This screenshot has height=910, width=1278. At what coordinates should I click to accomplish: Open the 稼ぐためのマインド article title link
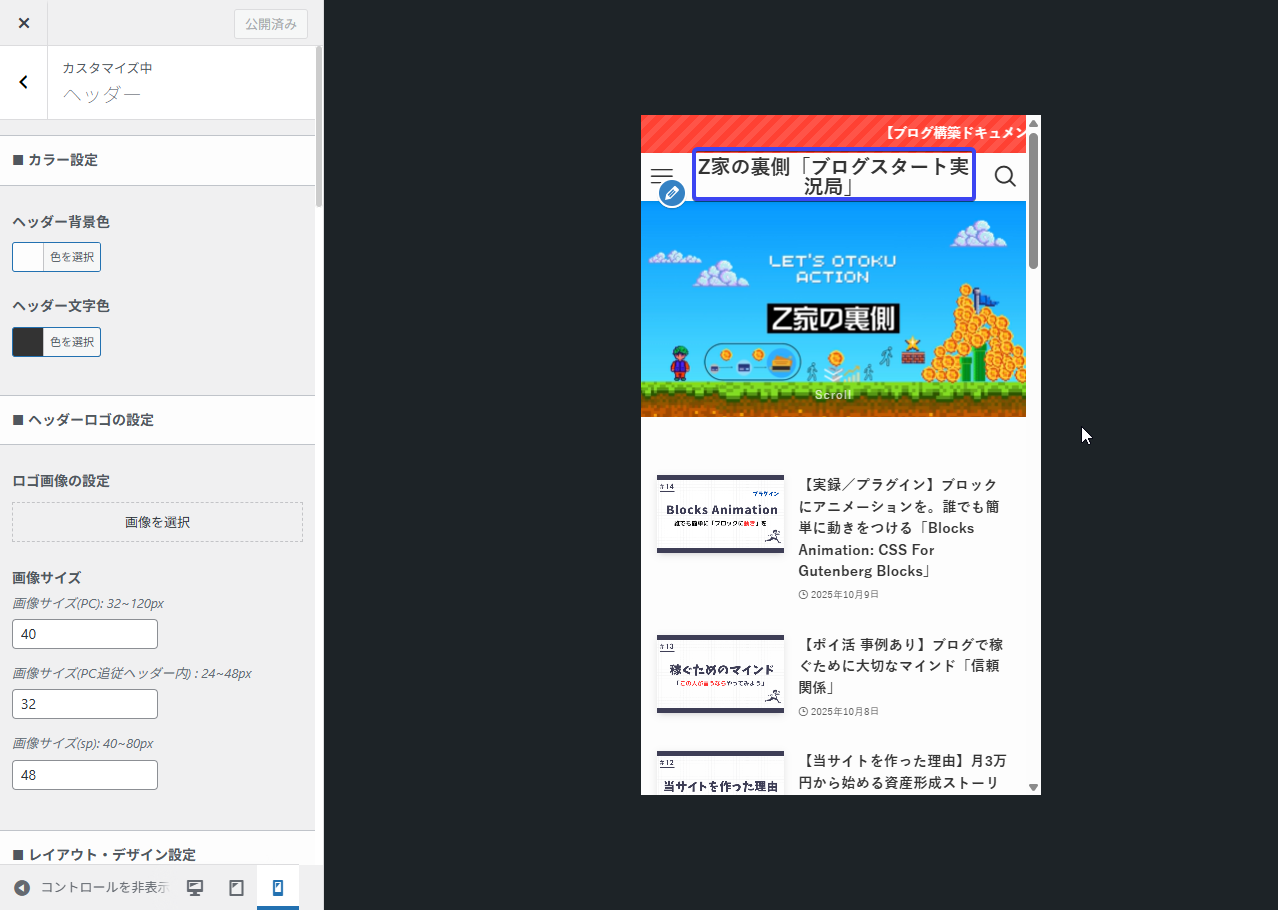tap(900, 666)
